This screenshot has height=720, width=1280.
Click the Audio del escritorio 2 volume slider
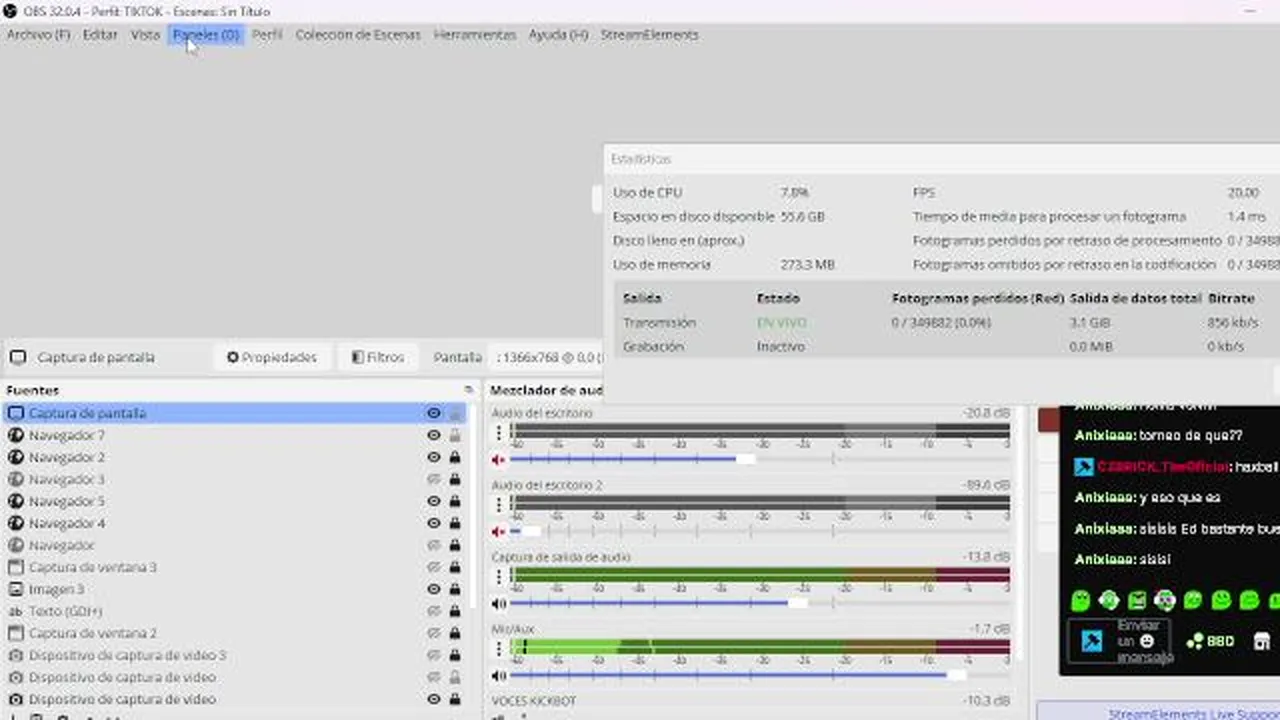click(760, 531)
